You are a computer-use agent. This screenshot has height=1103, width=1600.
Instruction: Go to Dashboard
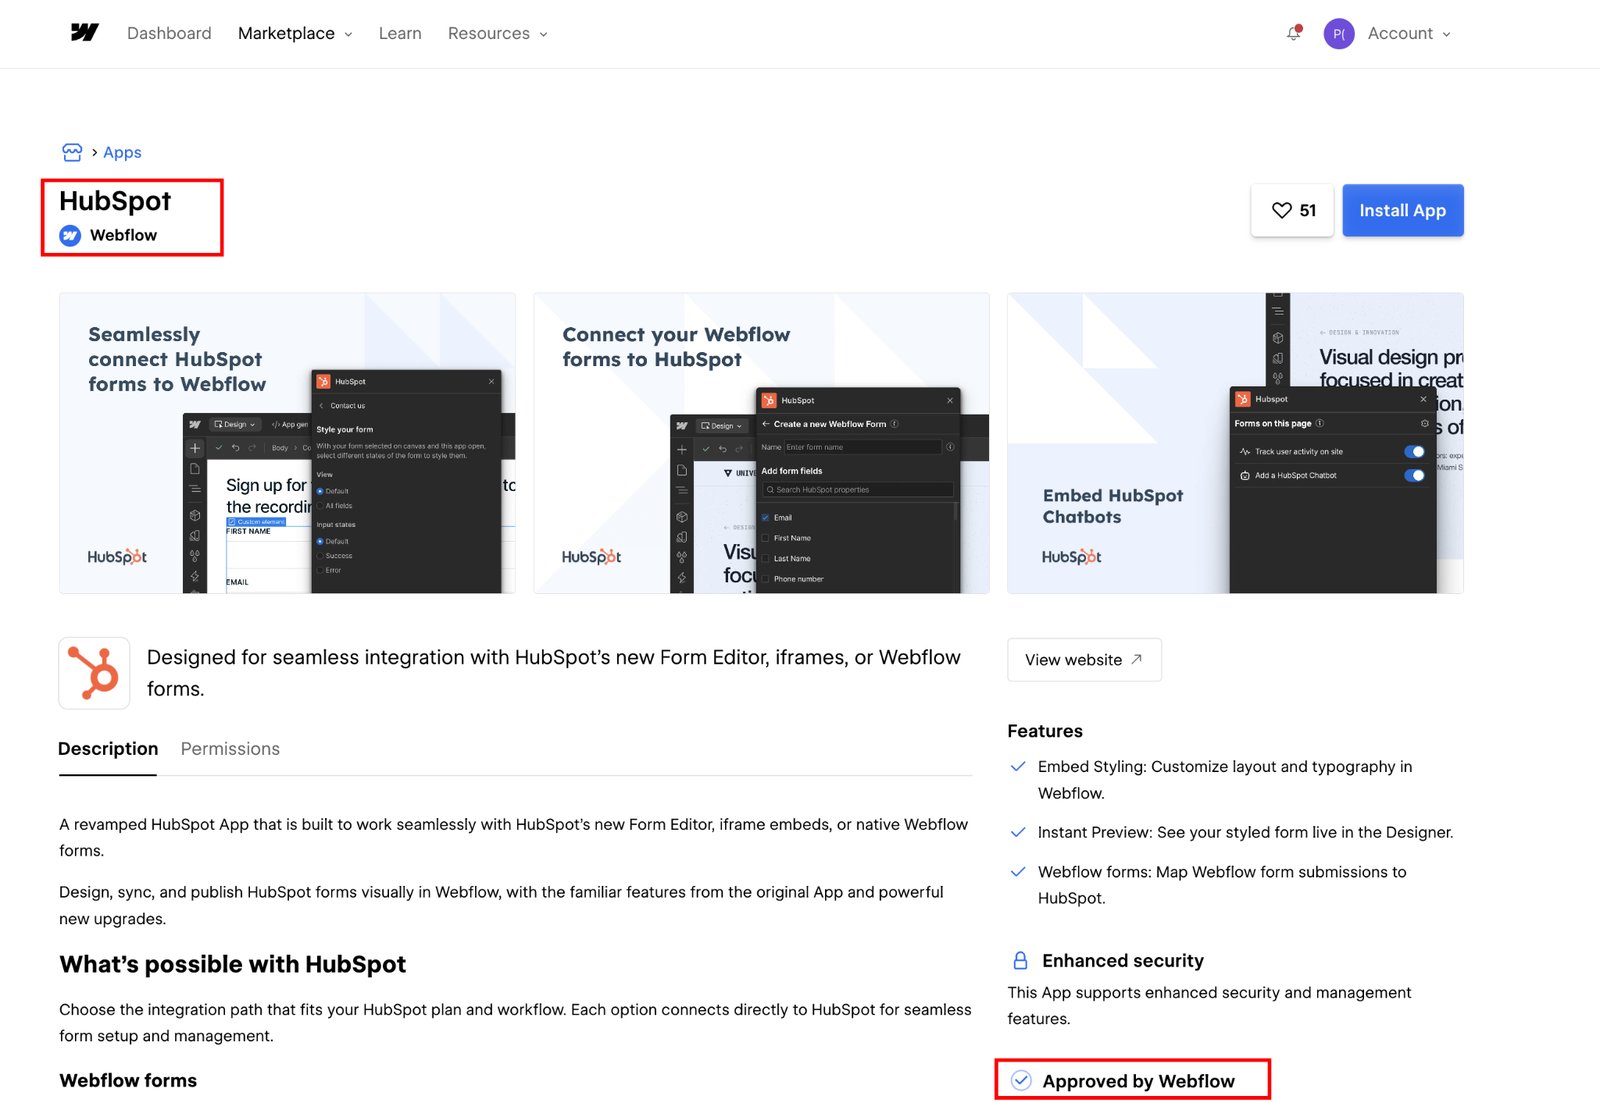coord(169,33)
